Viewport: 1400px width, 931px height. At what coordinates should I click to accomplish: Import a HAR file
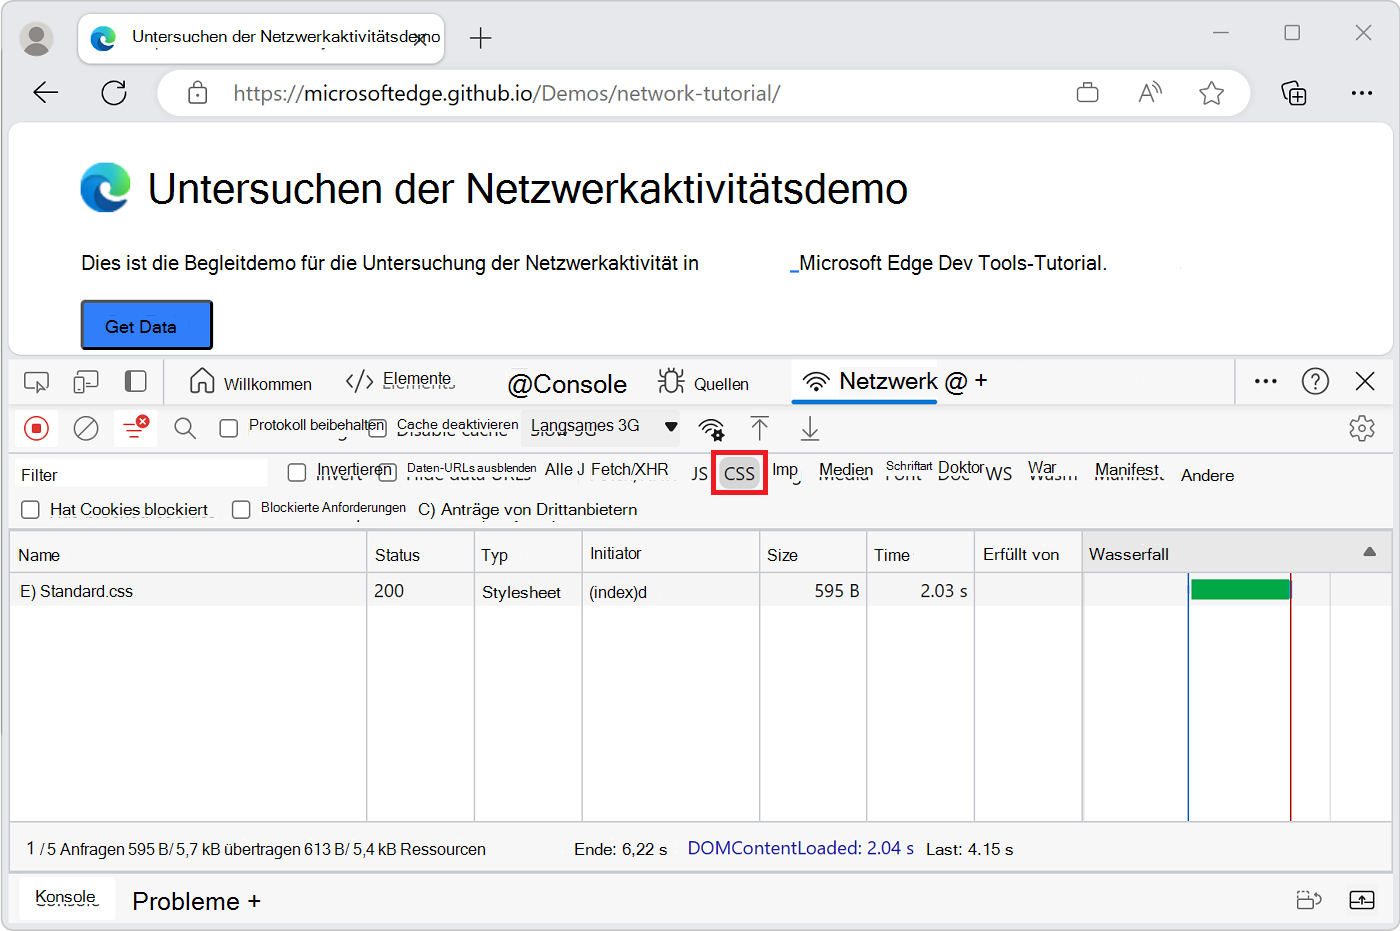coord(760,428)
